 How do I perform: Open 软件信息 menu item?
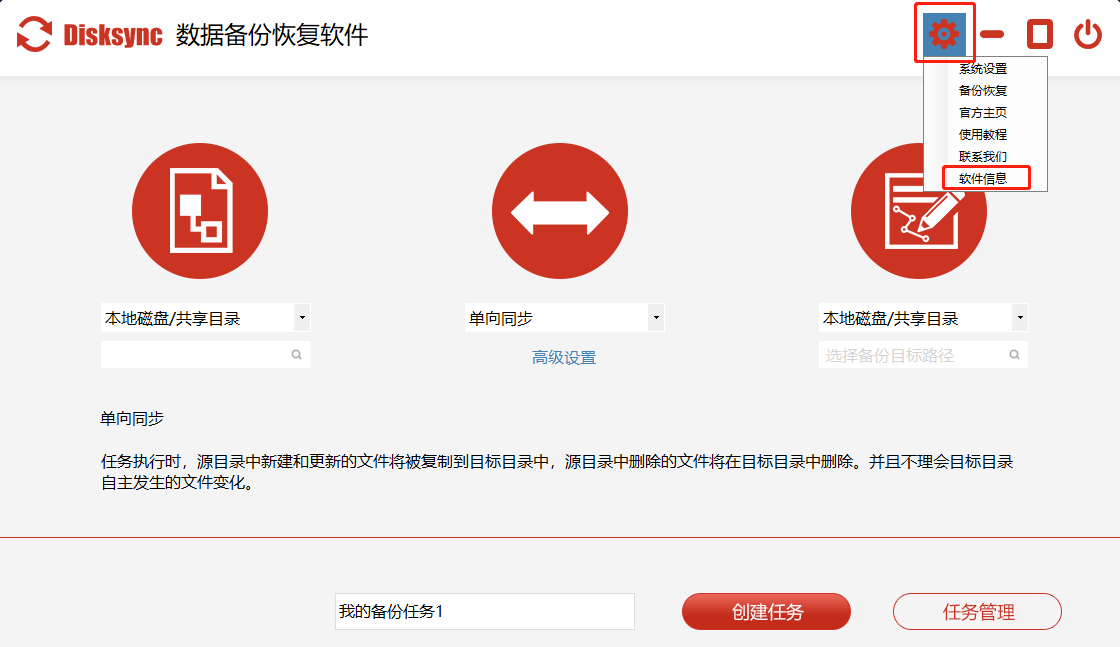(x=983, y=179)
